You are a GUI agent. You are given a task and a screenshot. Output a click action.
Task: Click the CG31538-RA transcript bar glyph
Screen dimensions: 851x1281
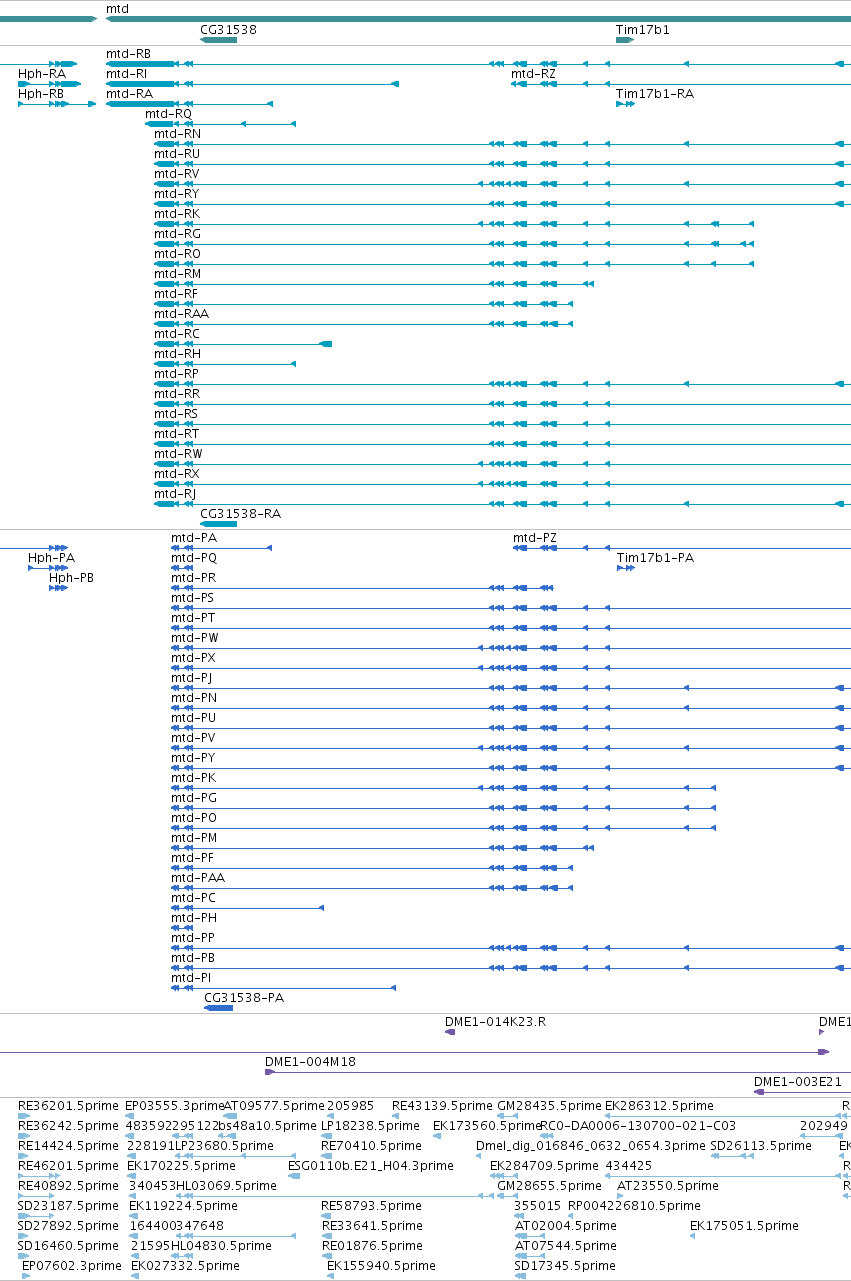point(219,524)
